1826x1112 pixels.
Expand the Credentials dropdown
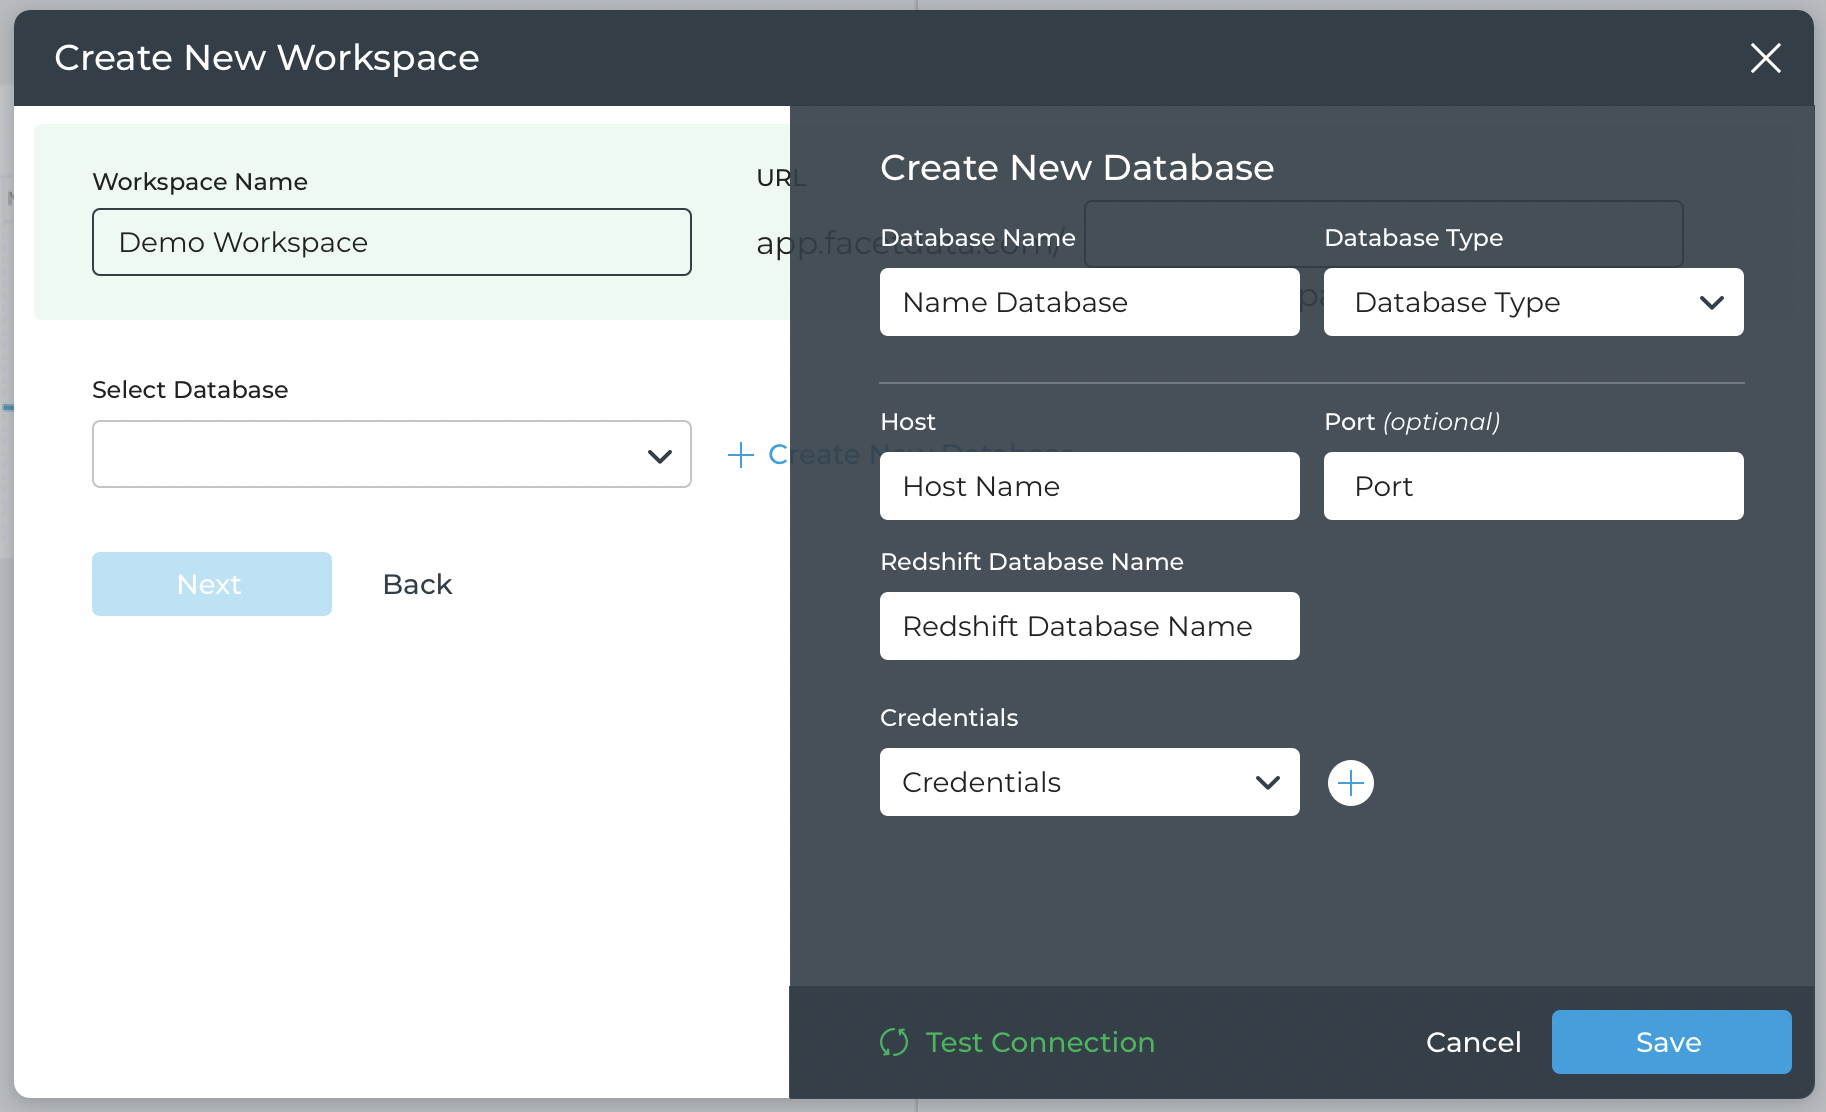click(1088, 782)
